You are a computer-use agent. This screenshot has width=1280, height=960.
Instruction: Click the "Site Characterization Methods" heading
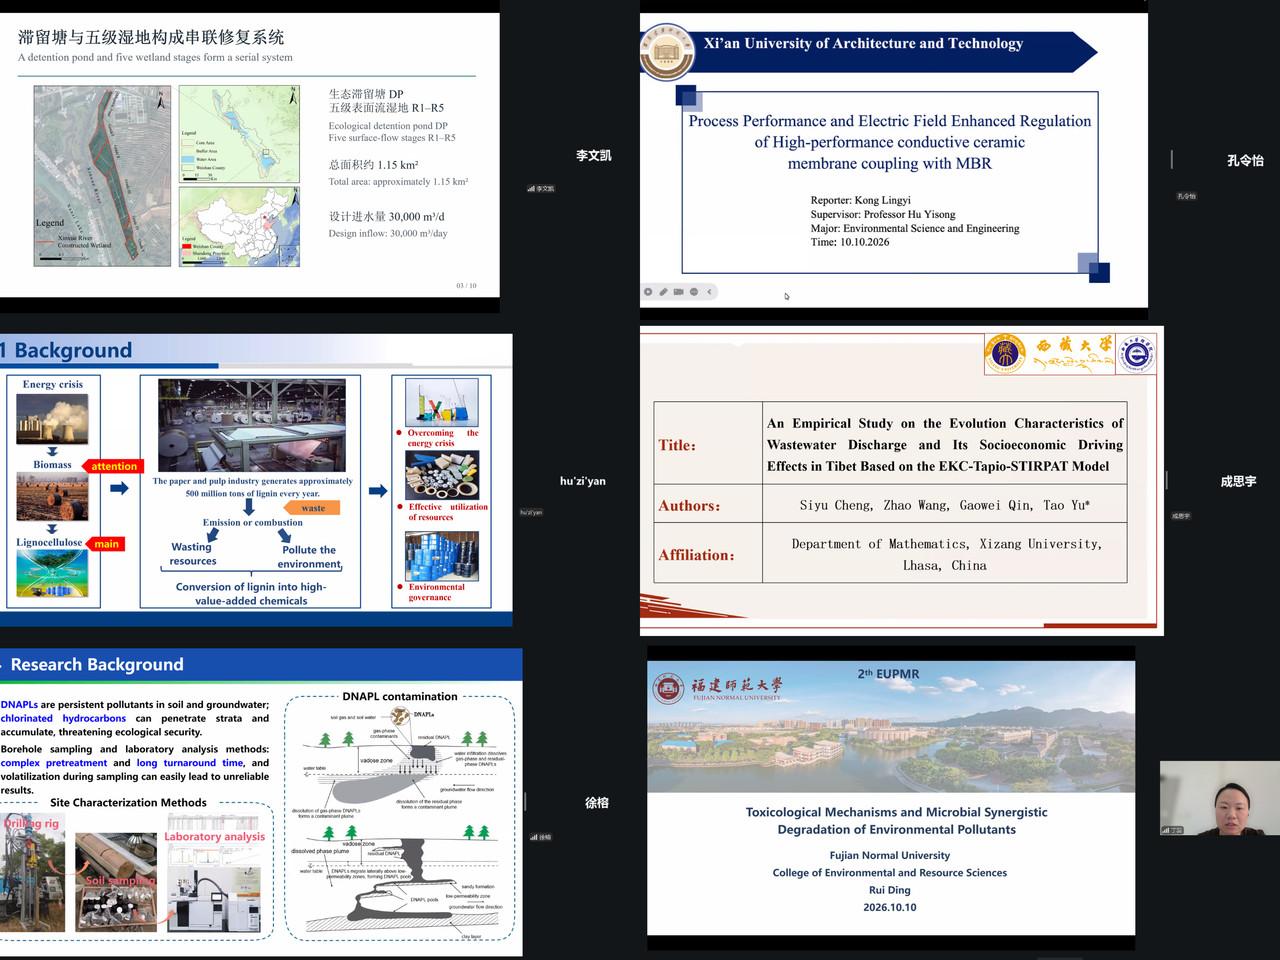pyautogui.click(x=128, y=802)
